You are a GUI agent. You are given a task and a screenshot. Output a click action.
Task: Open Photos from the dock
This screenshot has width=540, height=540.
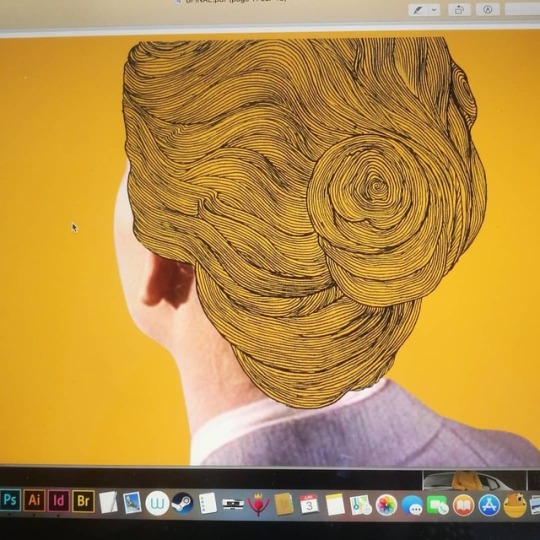click(386, 506)
